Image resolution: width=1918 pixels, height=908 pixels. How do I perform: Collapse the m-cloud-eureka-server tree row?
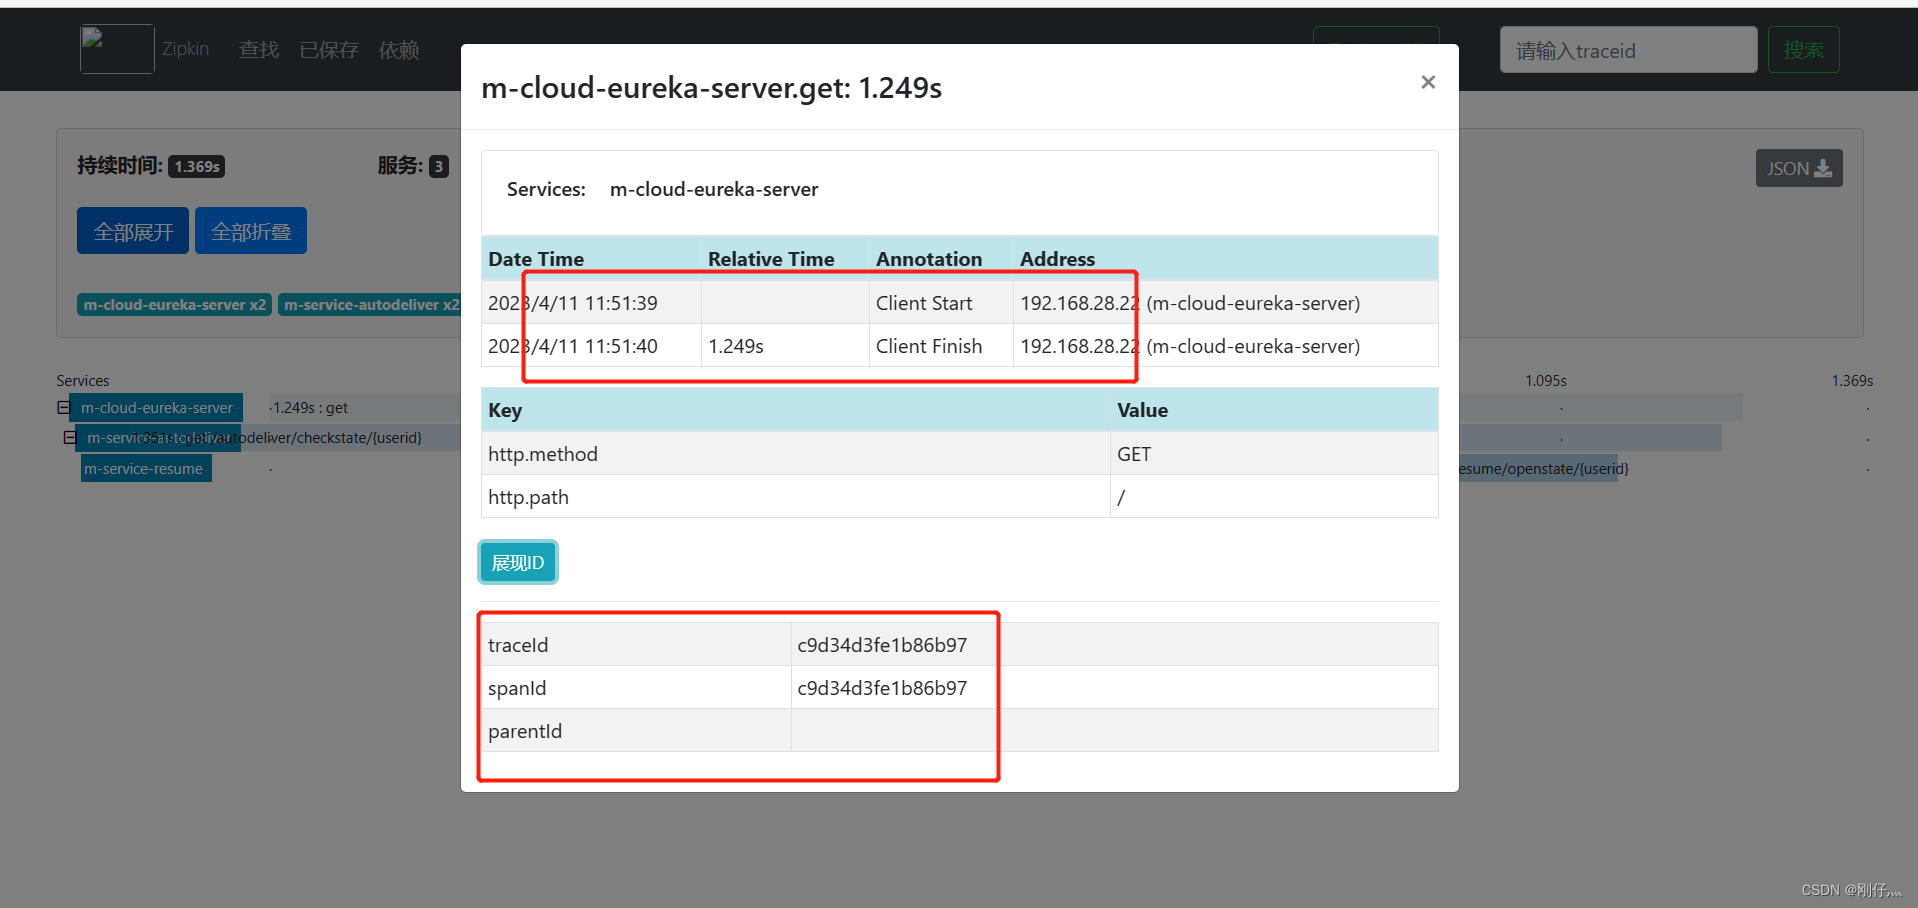click(63, 408)
